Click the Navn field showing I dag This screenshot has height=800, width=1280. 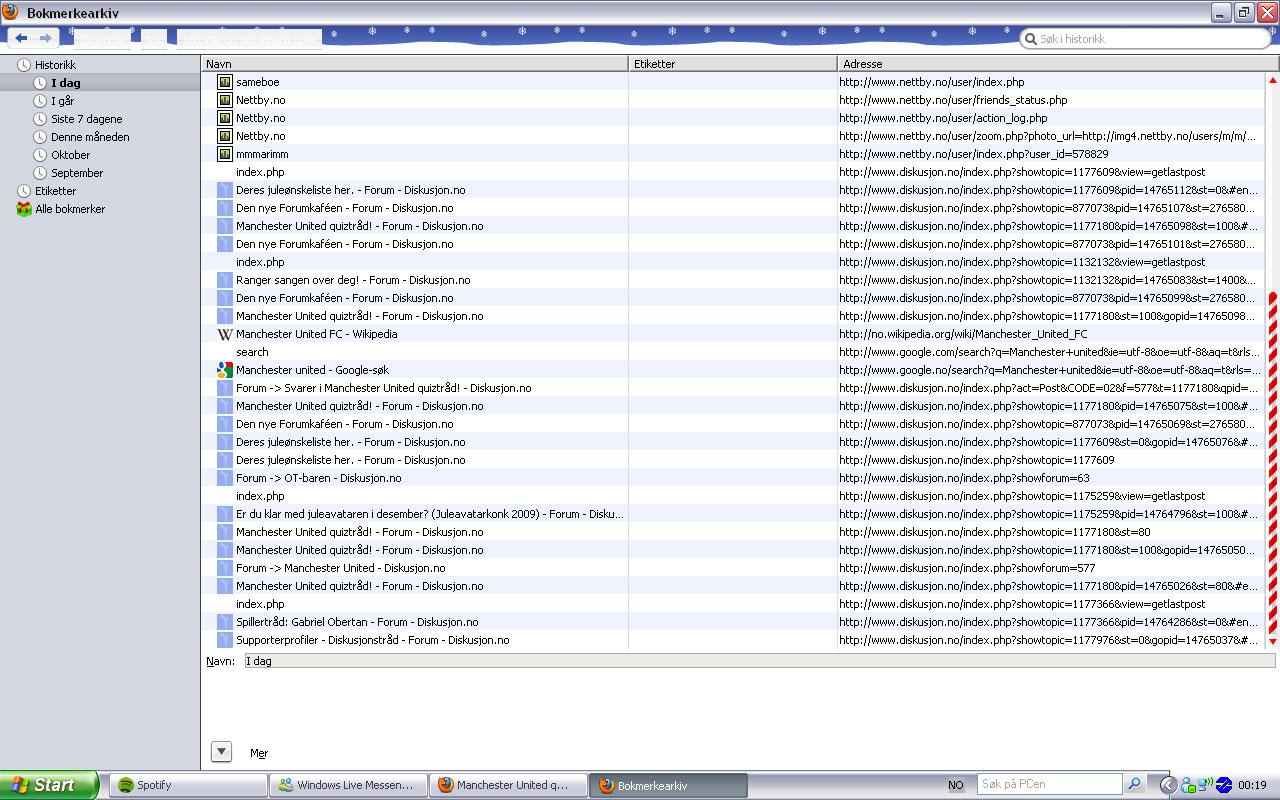click(x=759, y=661)
